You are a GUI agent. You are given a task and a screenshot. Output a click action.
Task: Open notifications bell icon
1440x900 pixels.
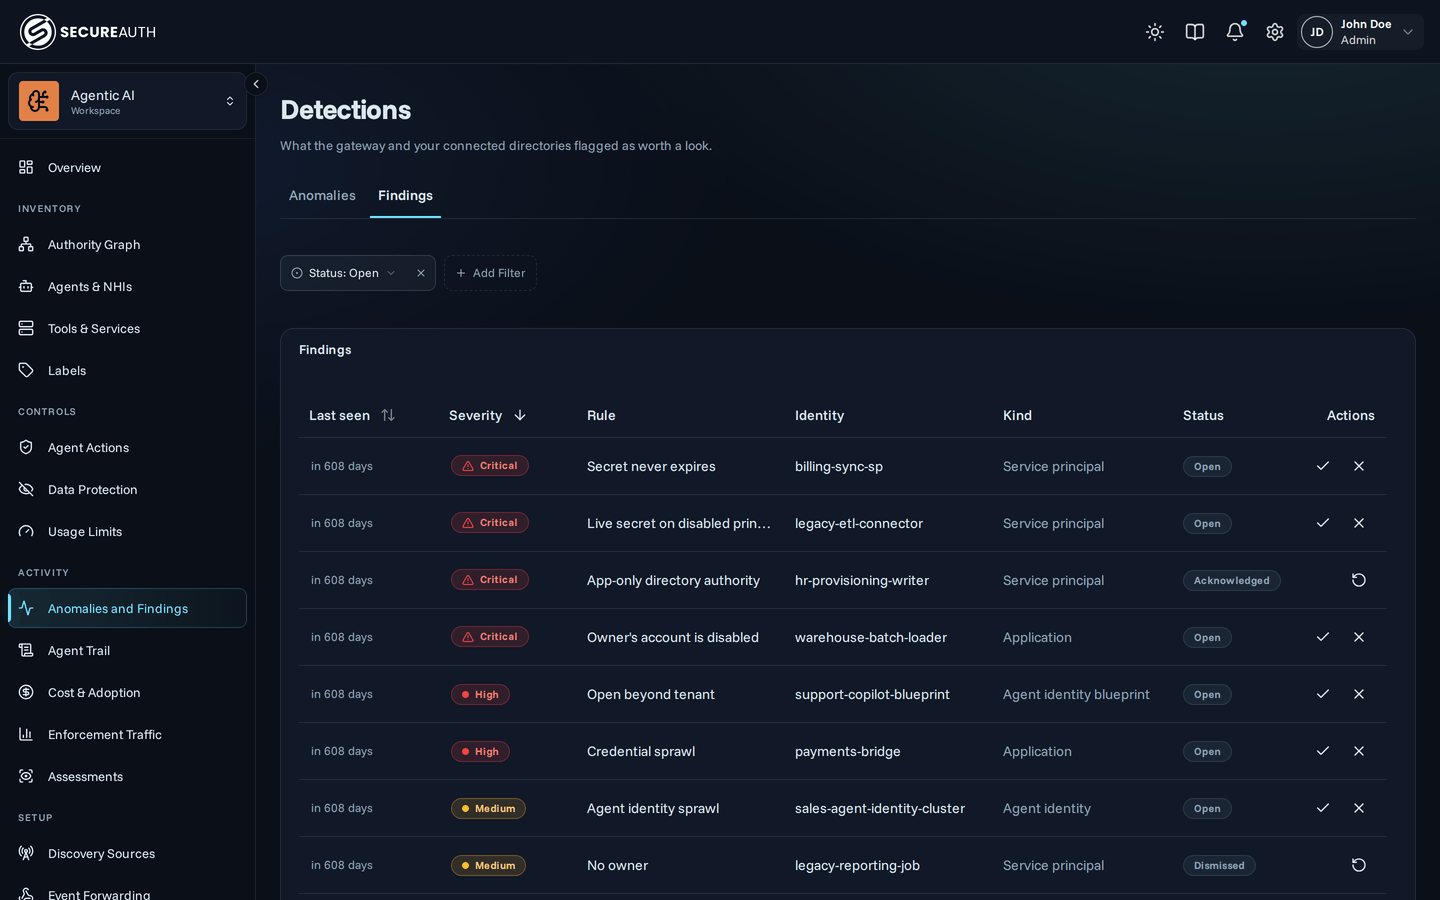point(1235,32)
